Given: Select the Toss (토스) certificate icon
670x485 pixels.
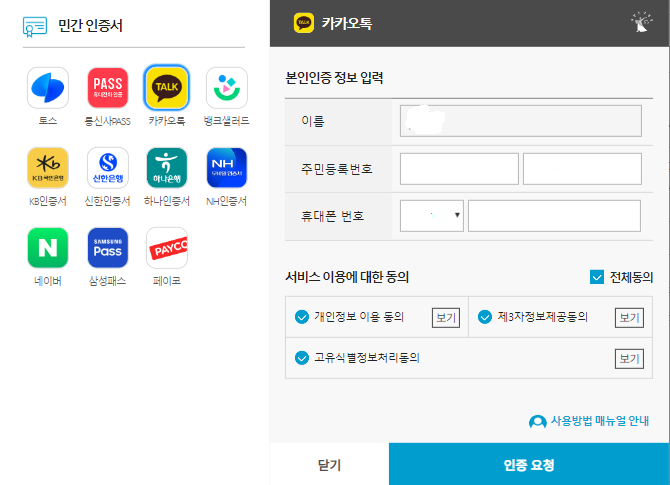Looking at the screenshot, I should pyautogui.click(x=48, y=88).
